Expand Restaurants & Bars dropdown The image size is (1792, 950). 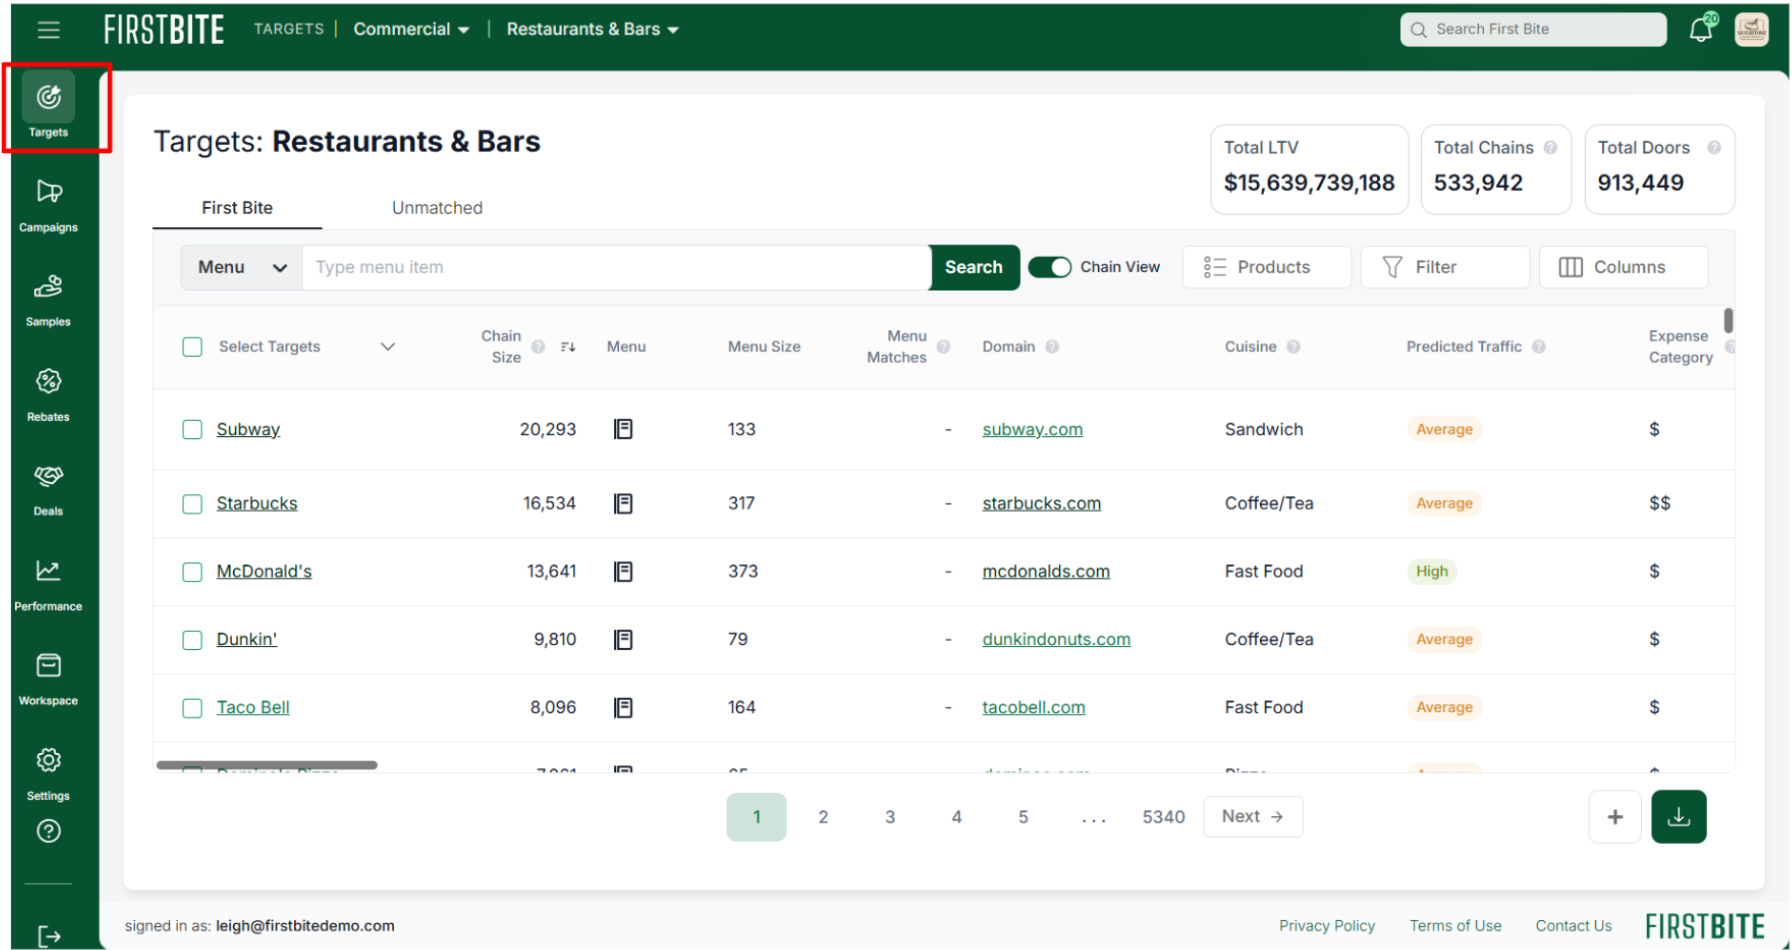(x=592, y=29)
